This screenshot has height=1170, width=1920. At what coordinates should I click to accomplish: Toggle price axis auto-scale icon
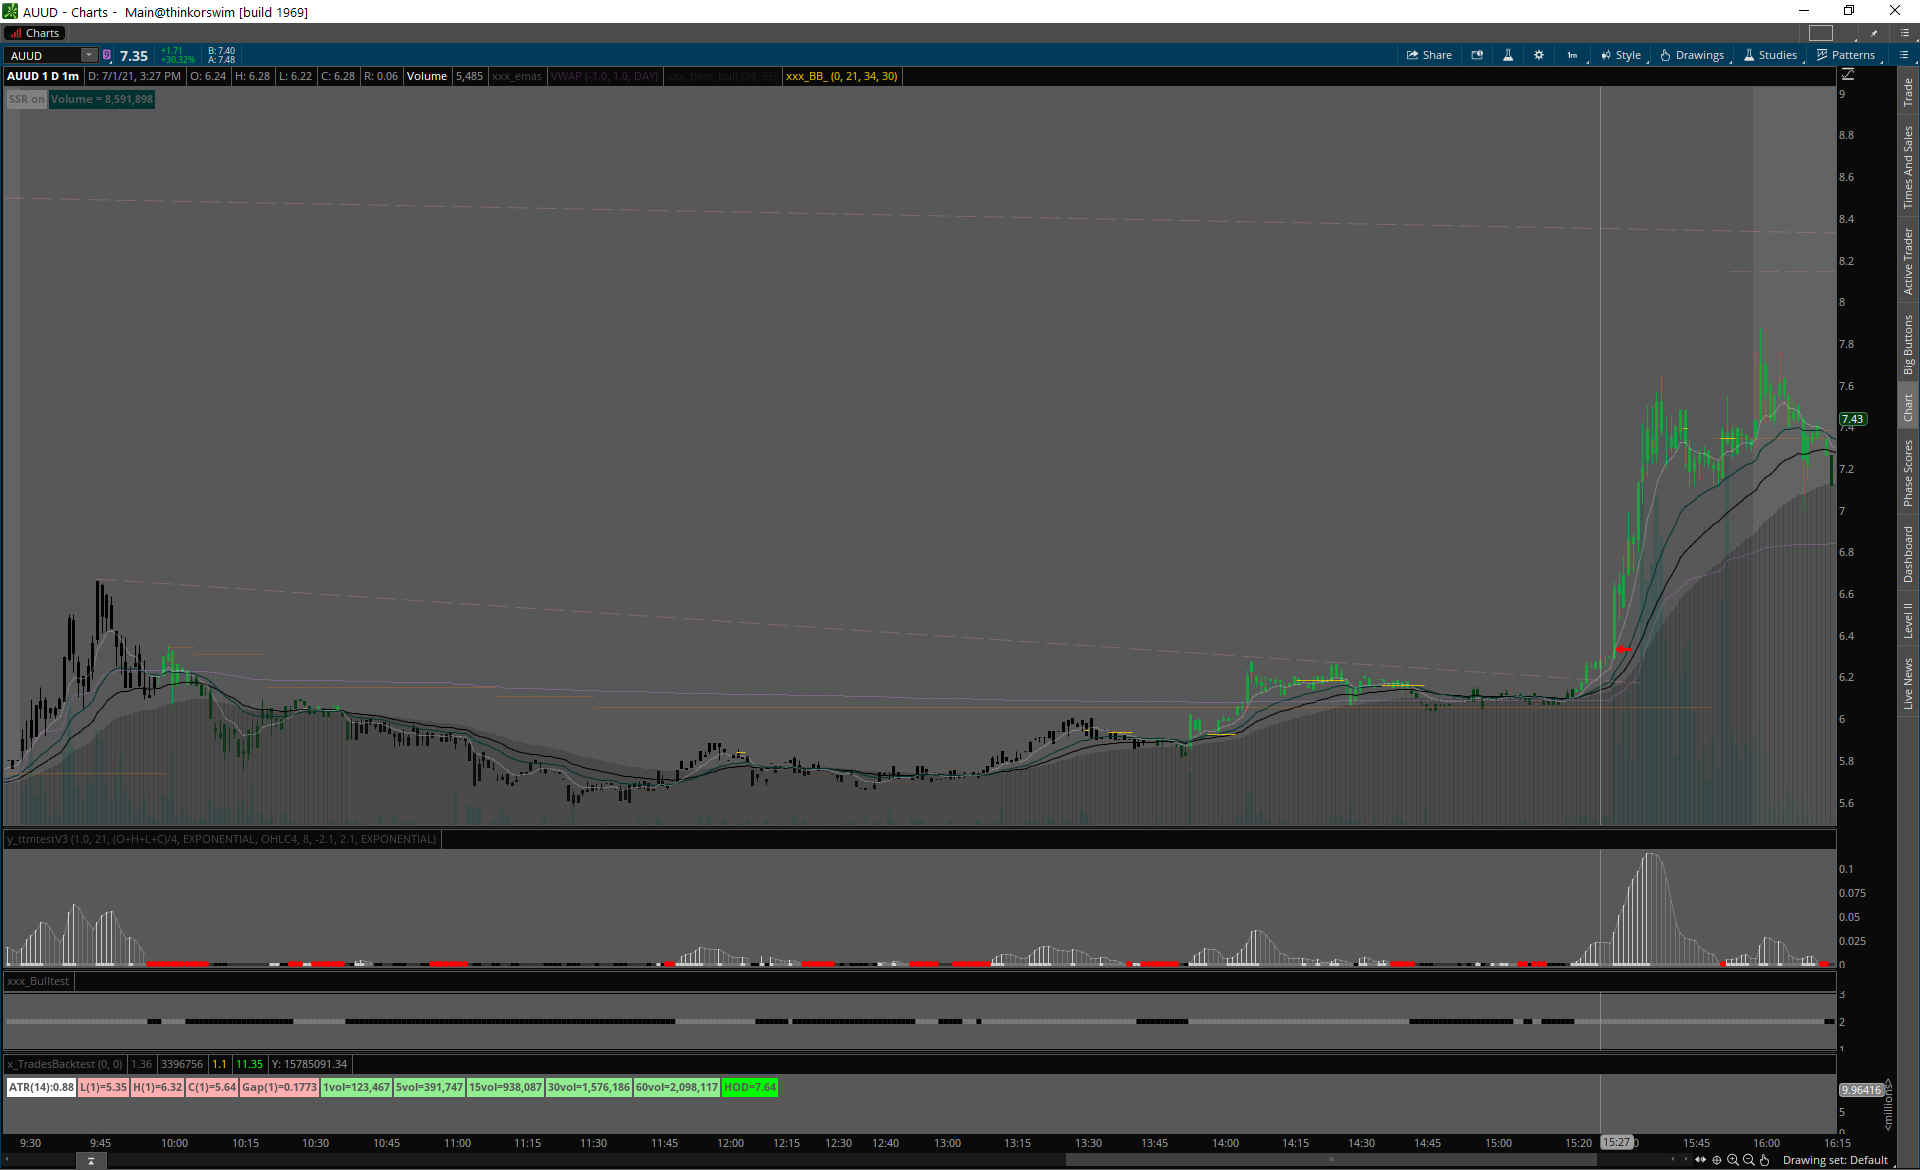click(1848, 75)
